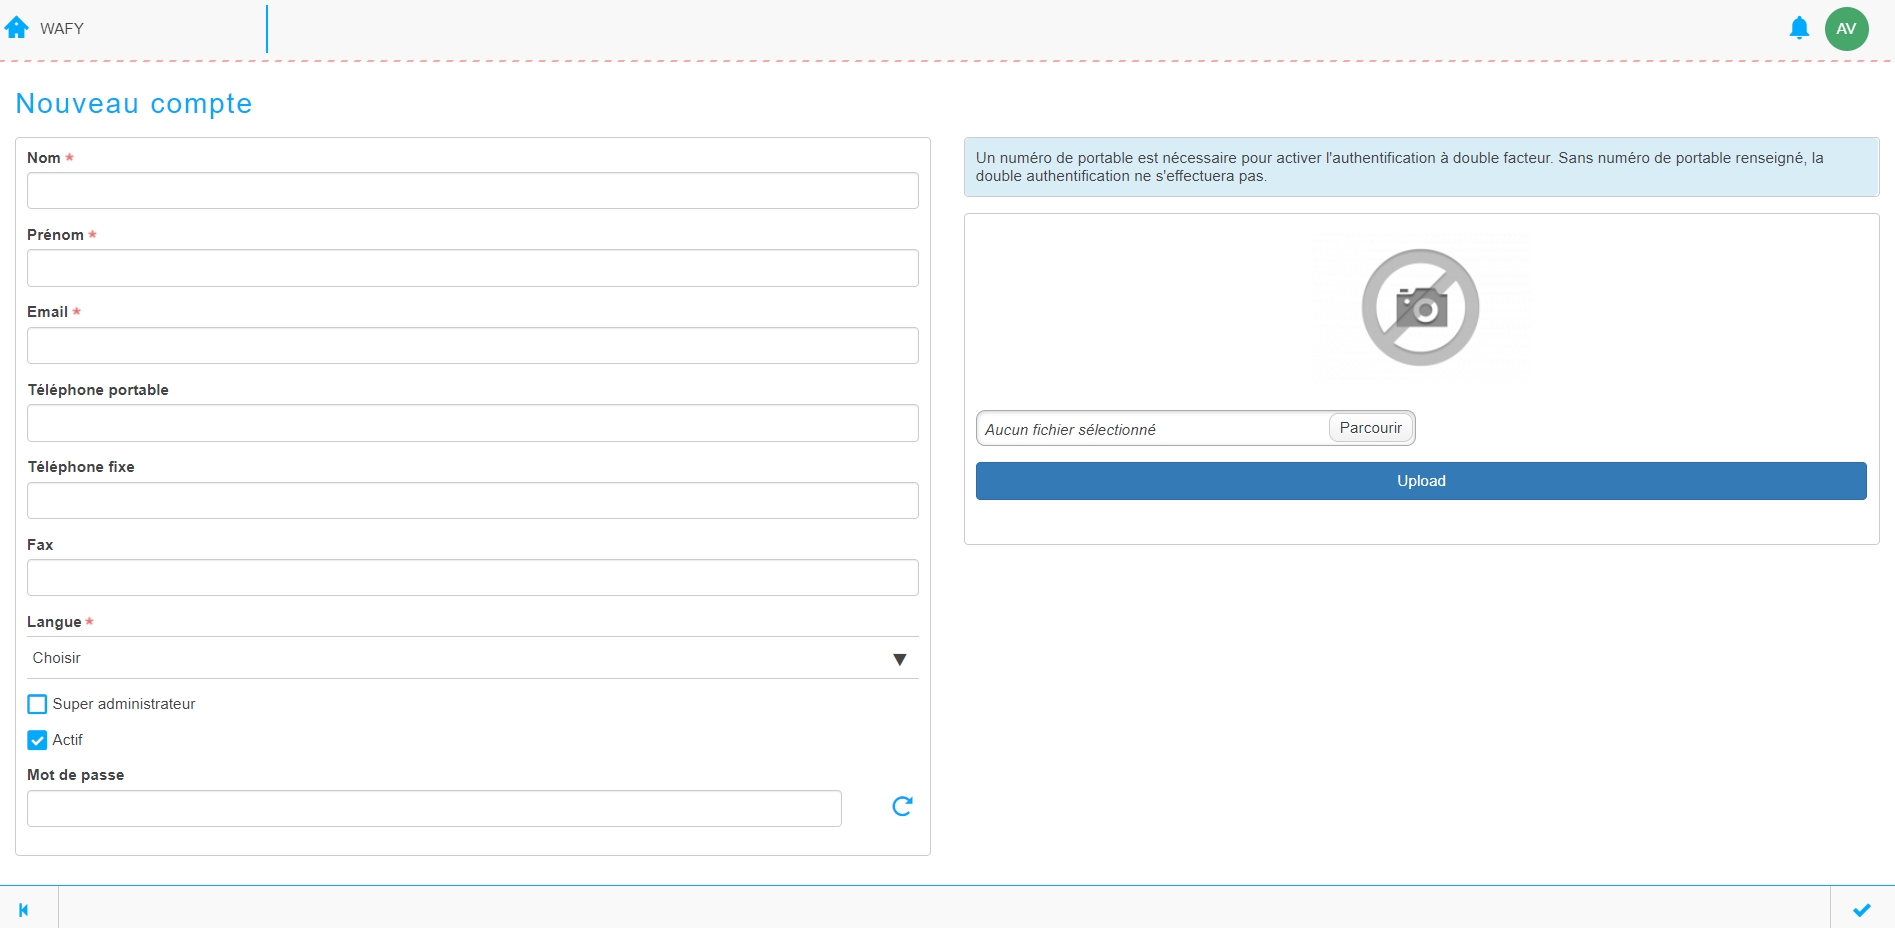The height and width of the screenshot is (928, 1895).
Task: Select the Téléphone fixe field
Action: (x=472, y=500)
